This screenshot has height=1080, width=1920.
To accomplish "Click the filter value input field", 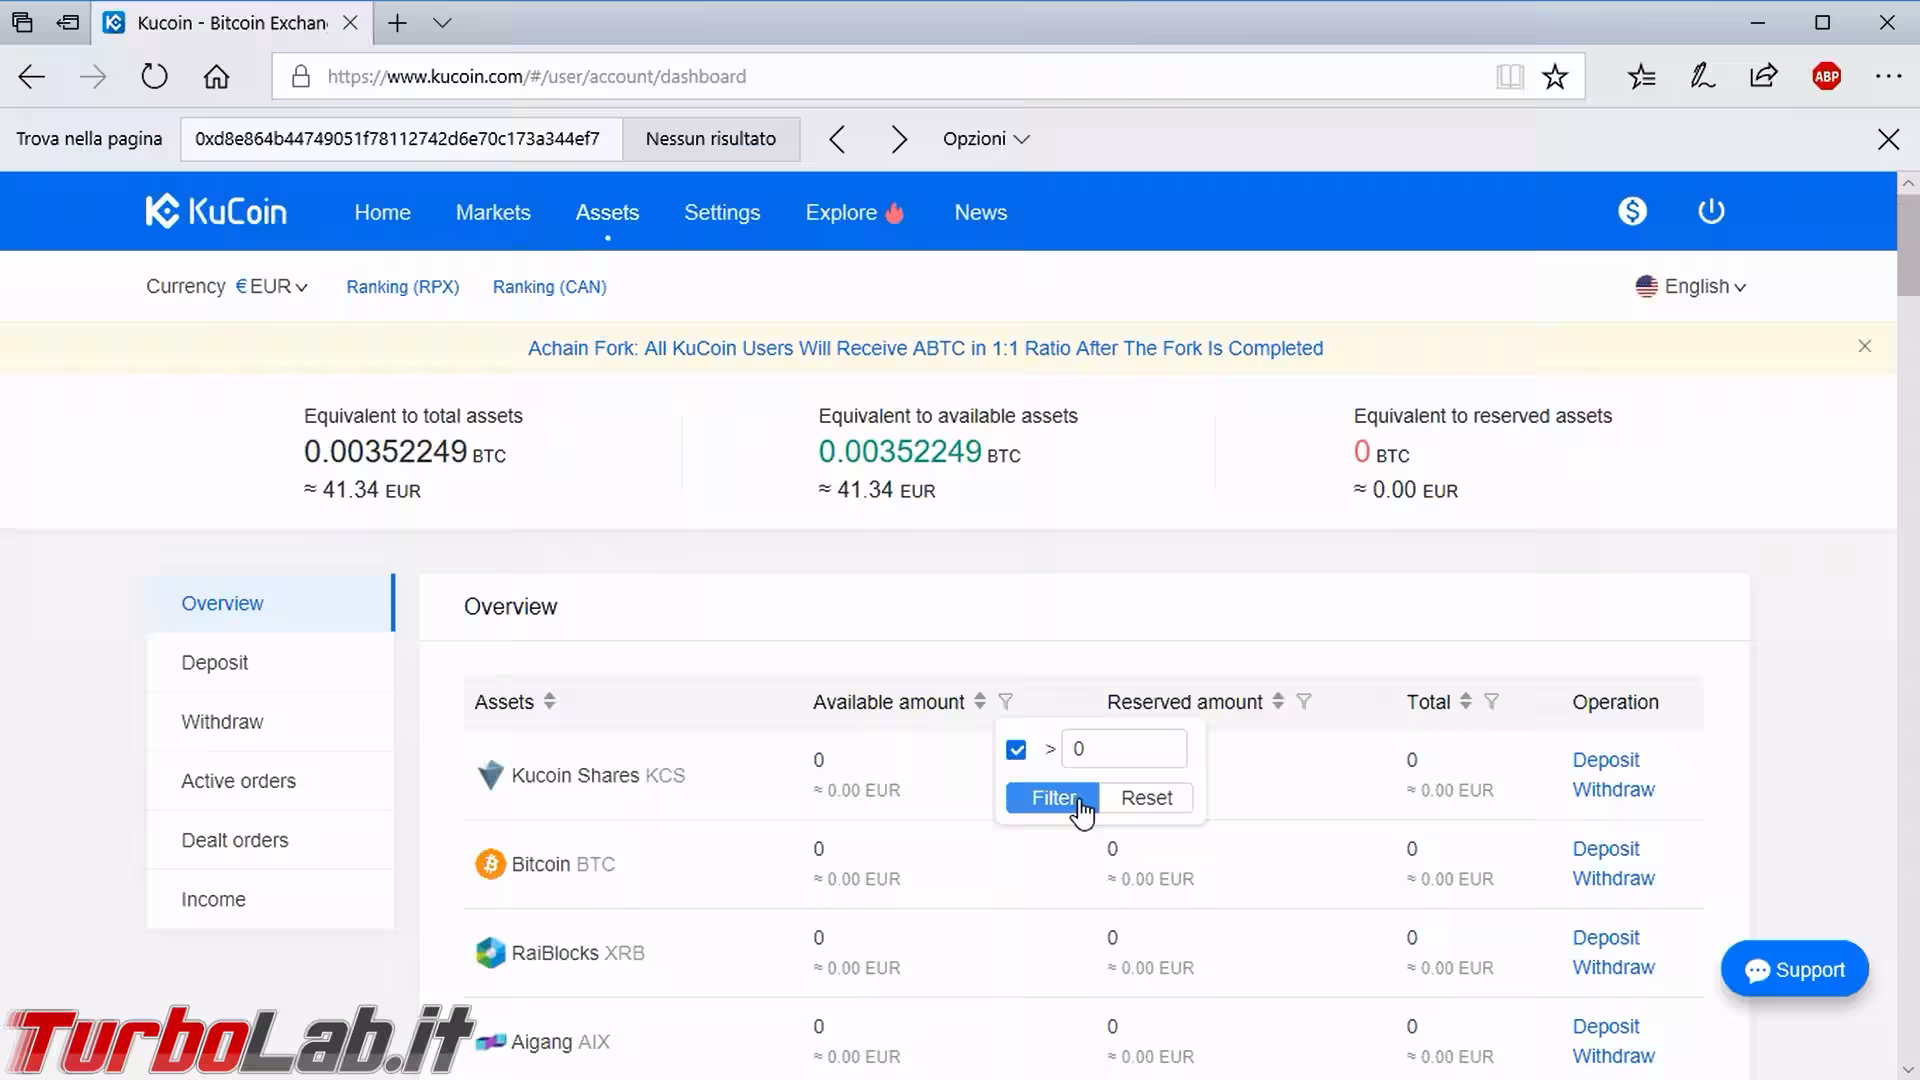I will click(1124, 749).
